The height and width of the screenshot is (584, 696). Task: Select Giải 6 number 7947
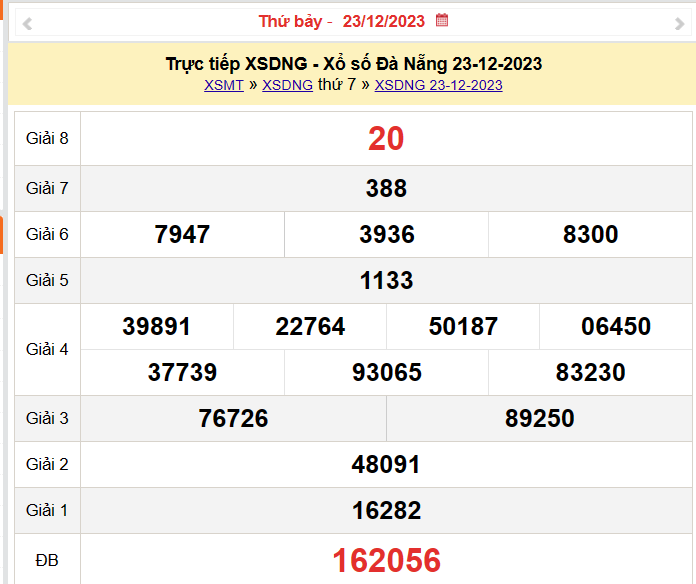(x=182, y=234)
